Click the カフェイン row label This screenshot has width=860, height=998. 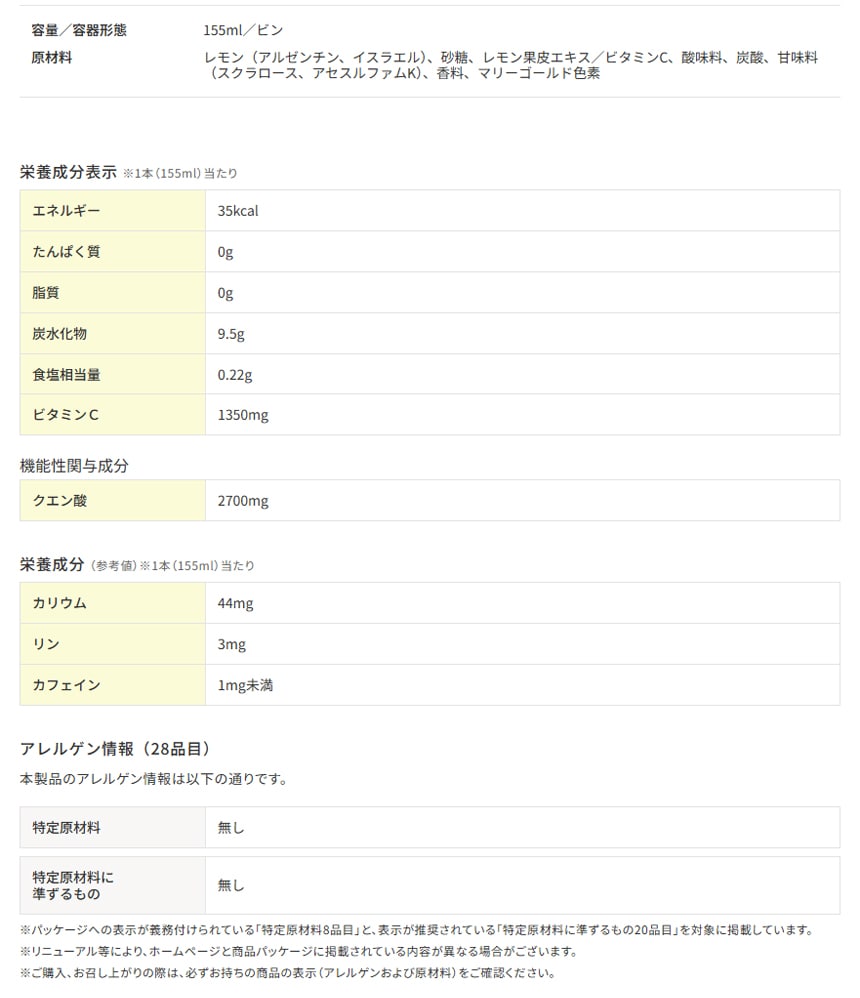(66, 685)
